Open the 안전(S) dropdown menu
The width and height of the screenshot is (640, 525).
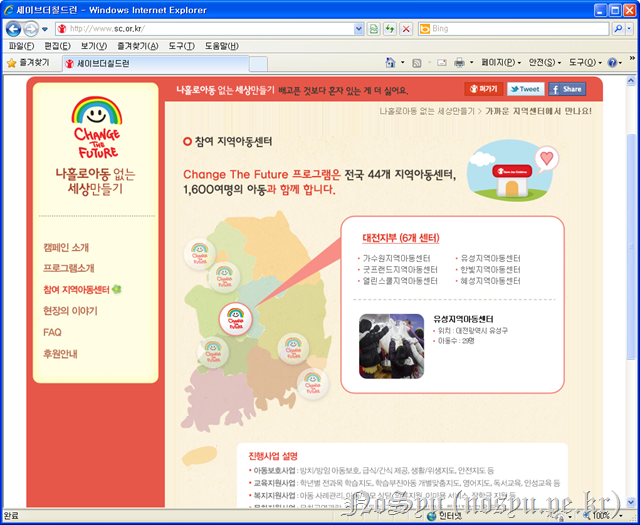[546, 62]
